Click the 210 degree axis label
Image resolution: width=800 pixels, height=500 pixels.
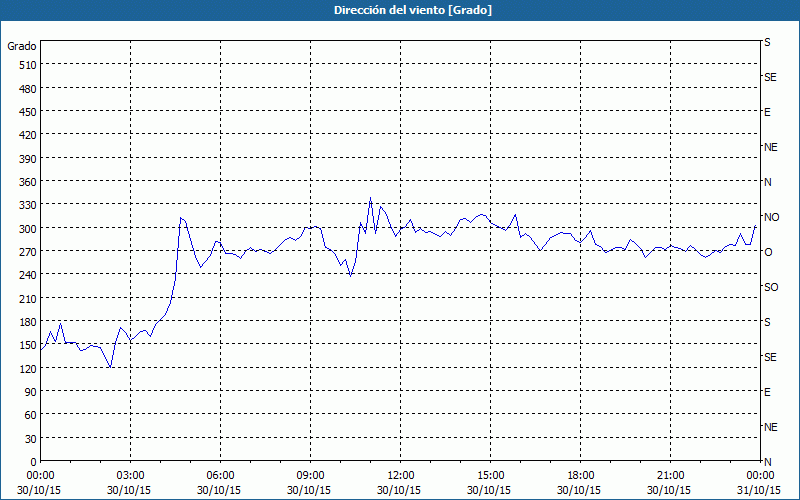28,298
